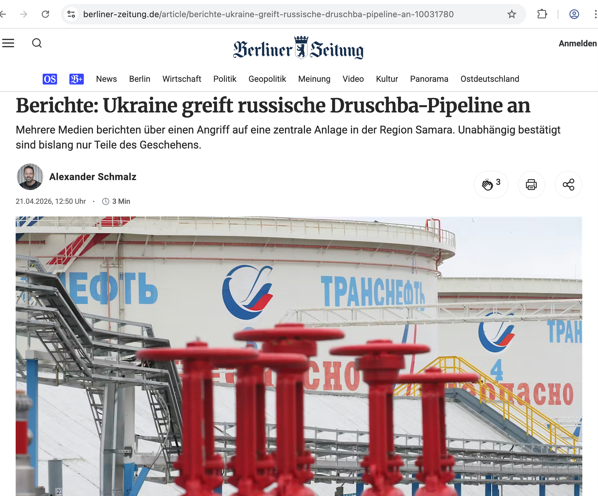Open the hamburger menu icon
The width and height of the screenshot is (598, 496).
(x=8, y=43)
